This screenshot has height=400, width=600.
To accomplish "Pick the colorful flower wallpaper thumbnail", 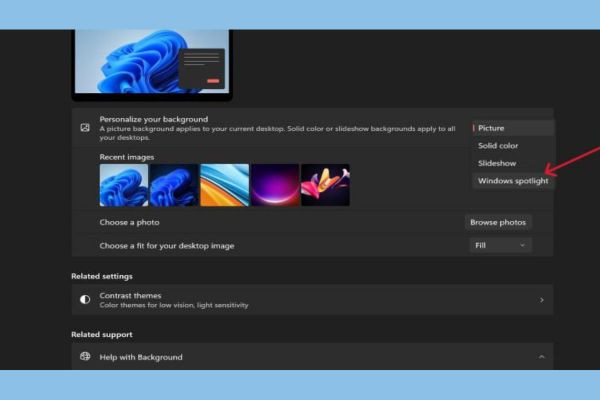I will pyautogui.click(x=325, y=185).
